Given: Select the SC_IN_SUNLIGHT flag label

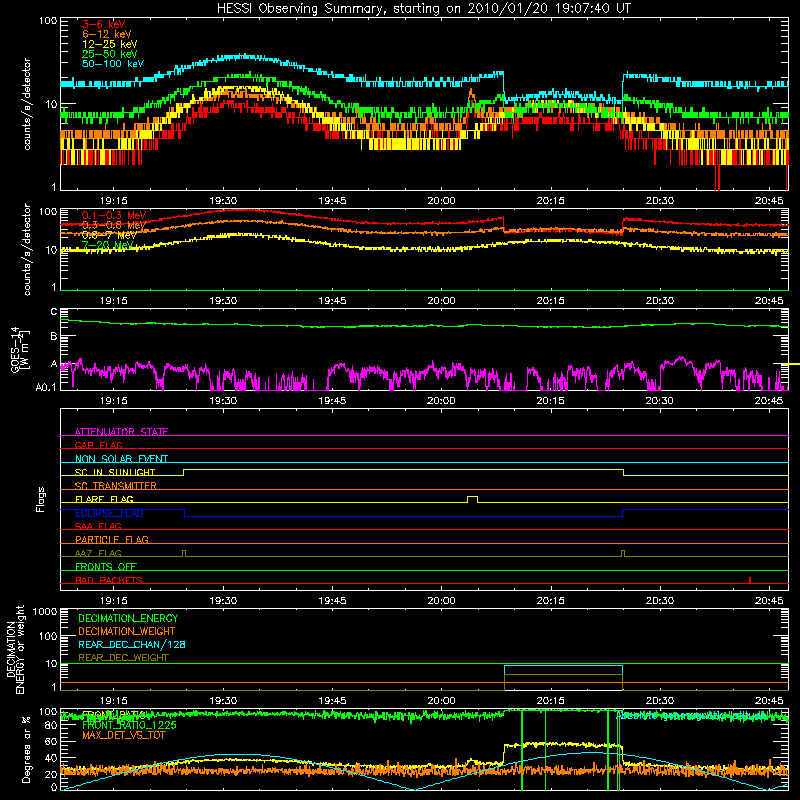Looking at the screenshot, I should point(115,472).
